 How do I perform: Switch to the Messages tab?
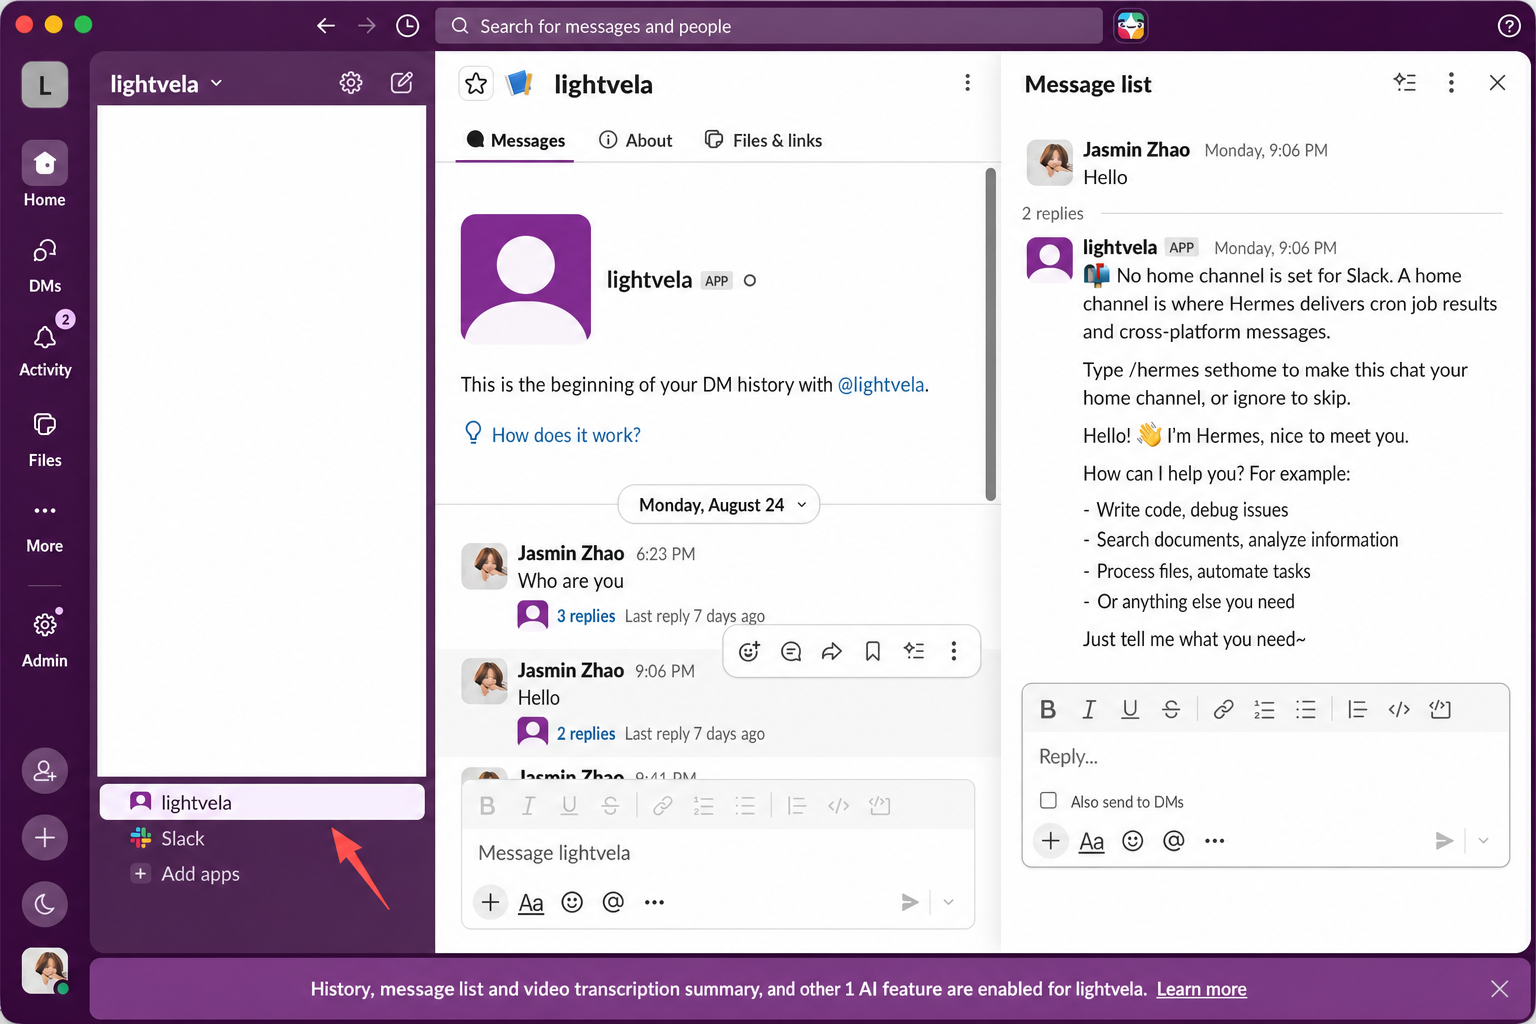coord(515,140)
